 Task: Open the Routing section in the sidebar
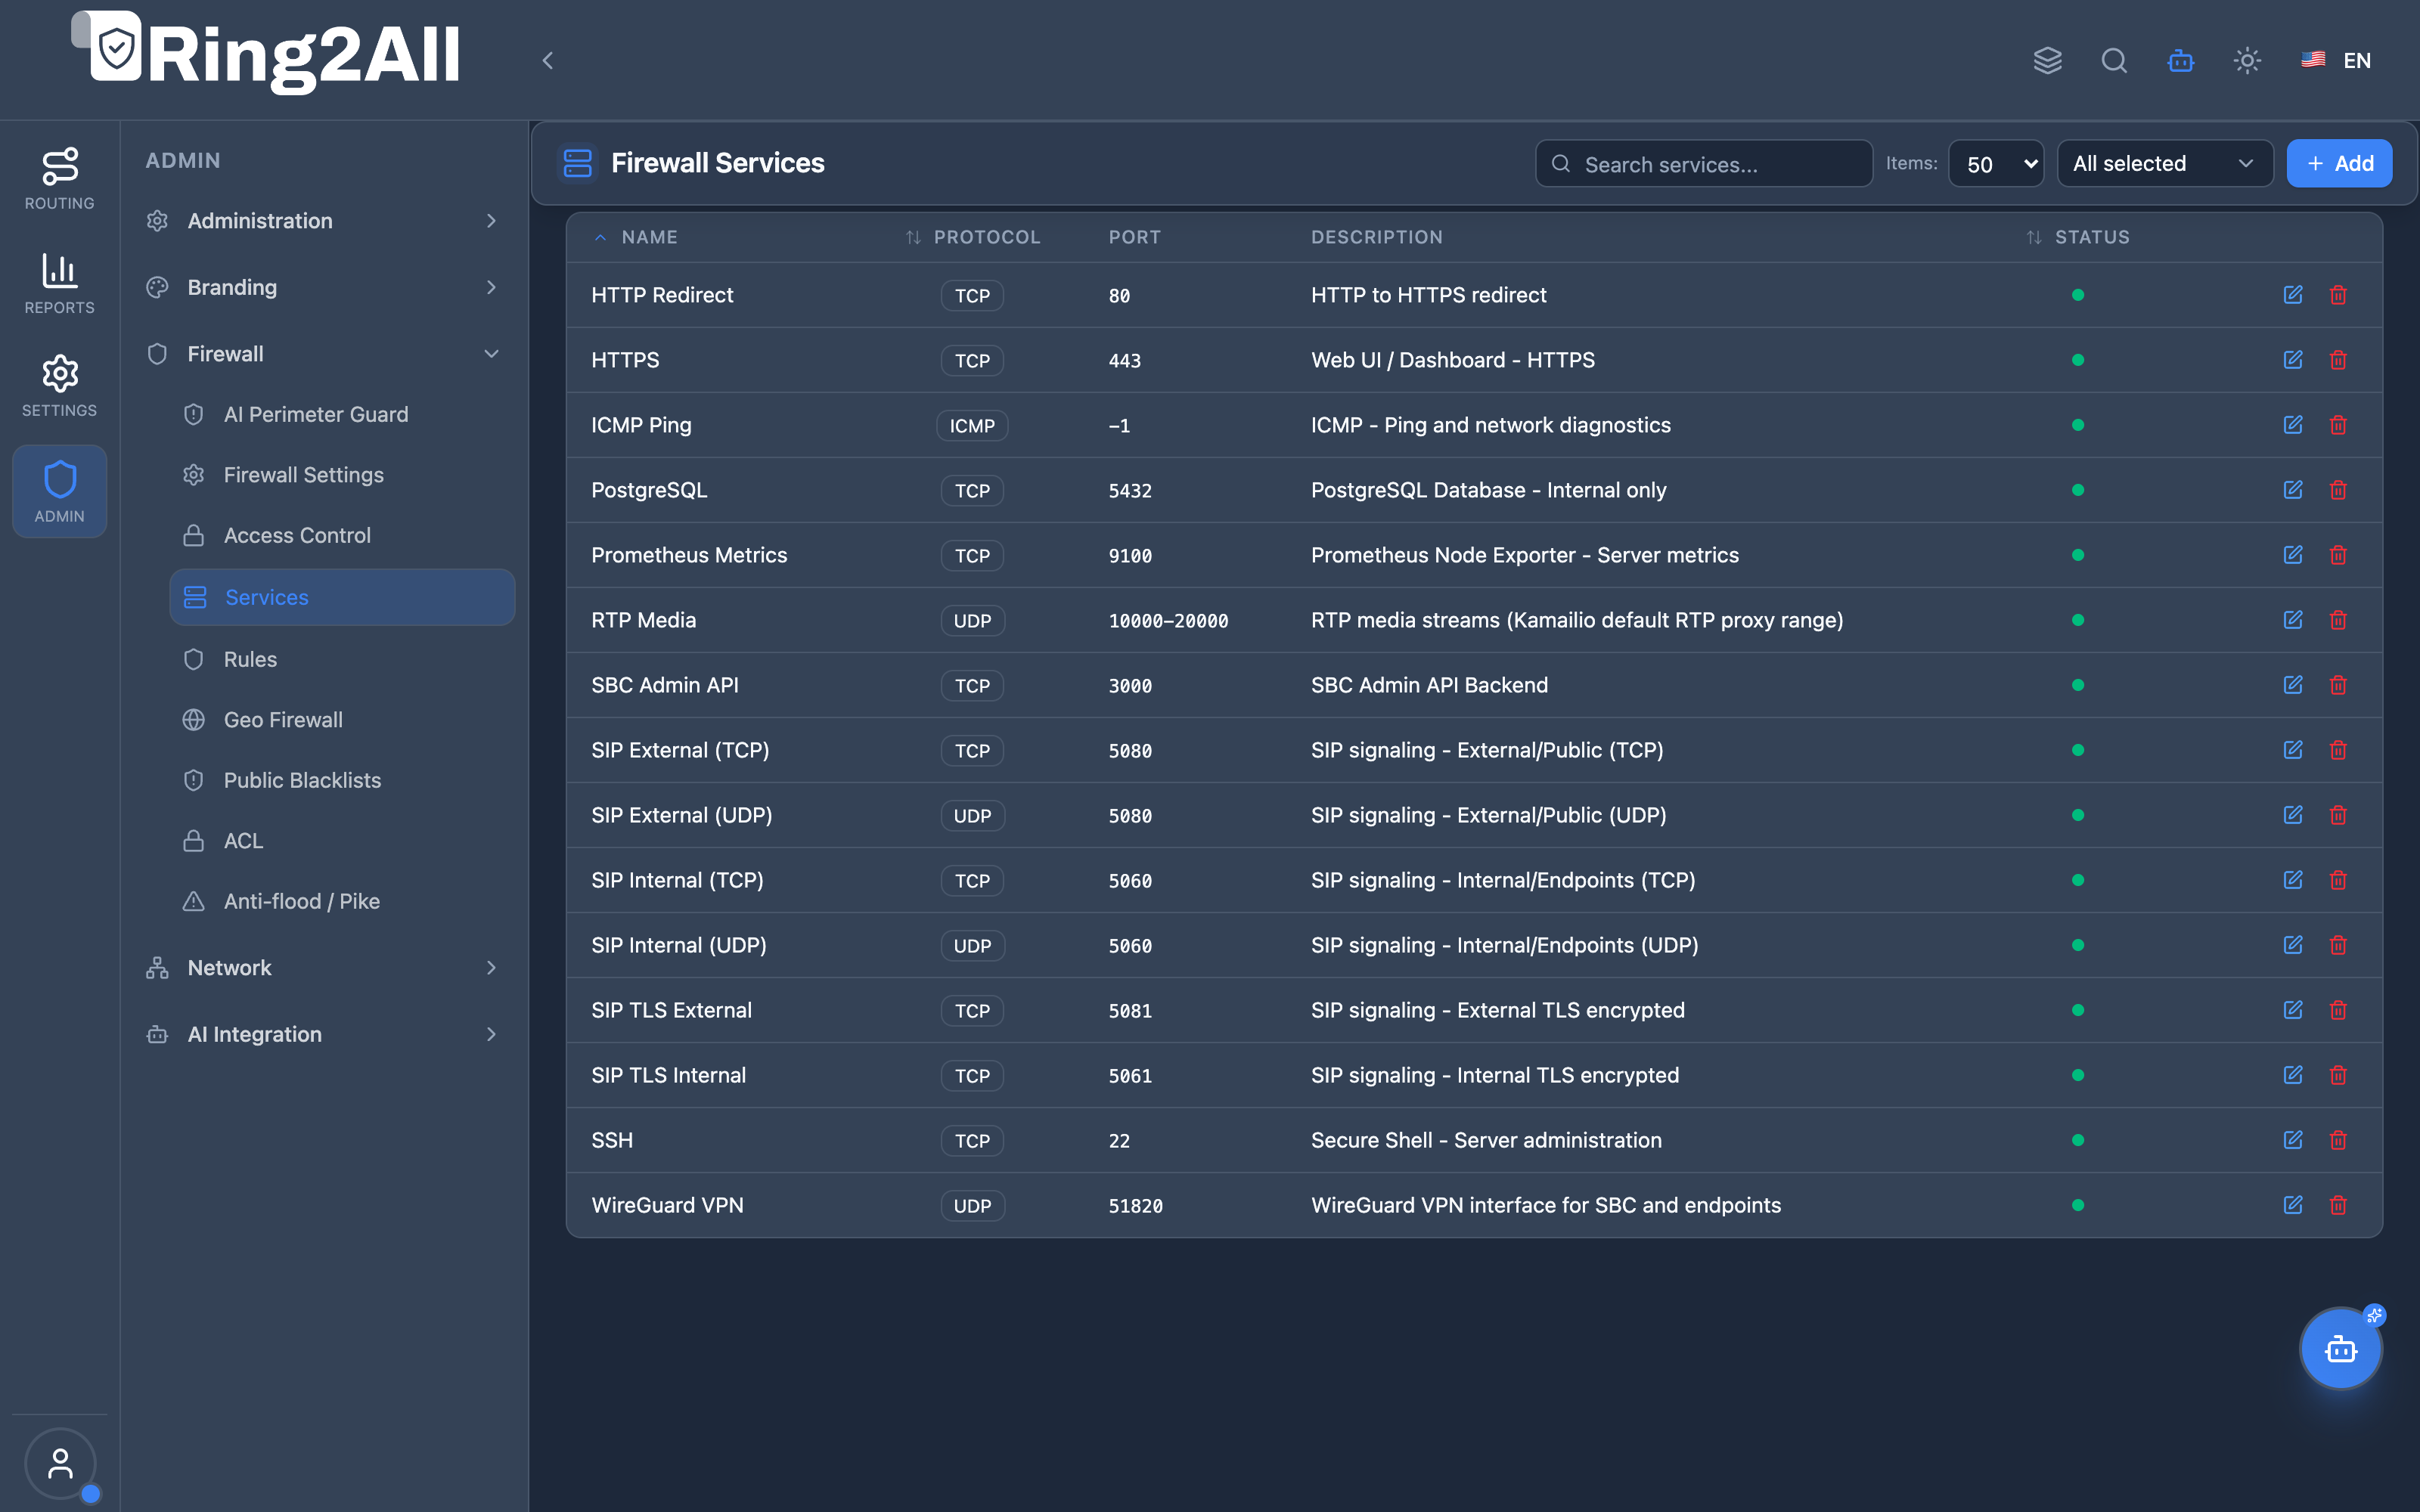pos(60,178)
